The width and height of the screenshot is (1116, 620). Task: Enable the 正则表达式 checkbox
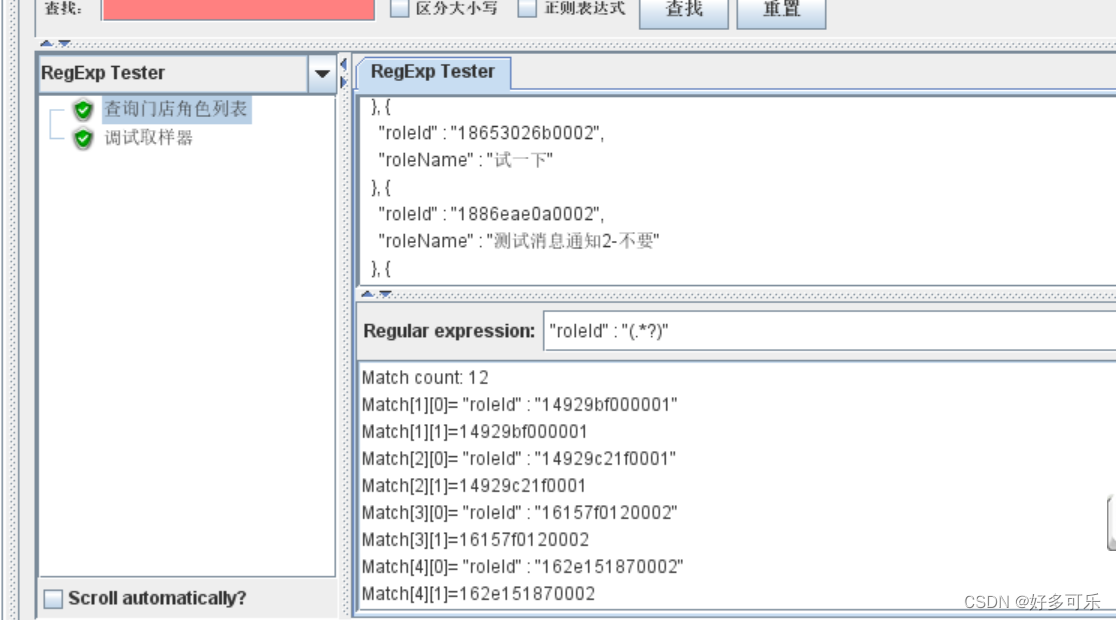pyautogui.click(x=527, y=9)
